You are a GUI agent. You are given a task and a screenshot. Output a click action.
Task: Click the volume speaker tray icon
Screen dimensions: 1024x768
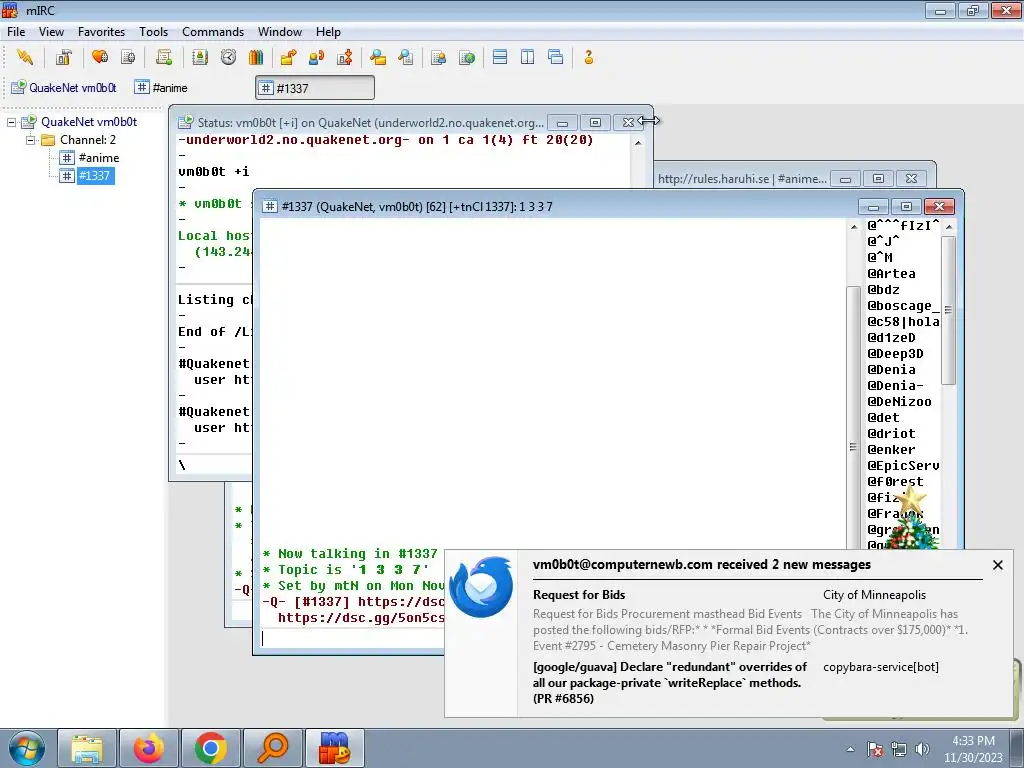point(922,749)
